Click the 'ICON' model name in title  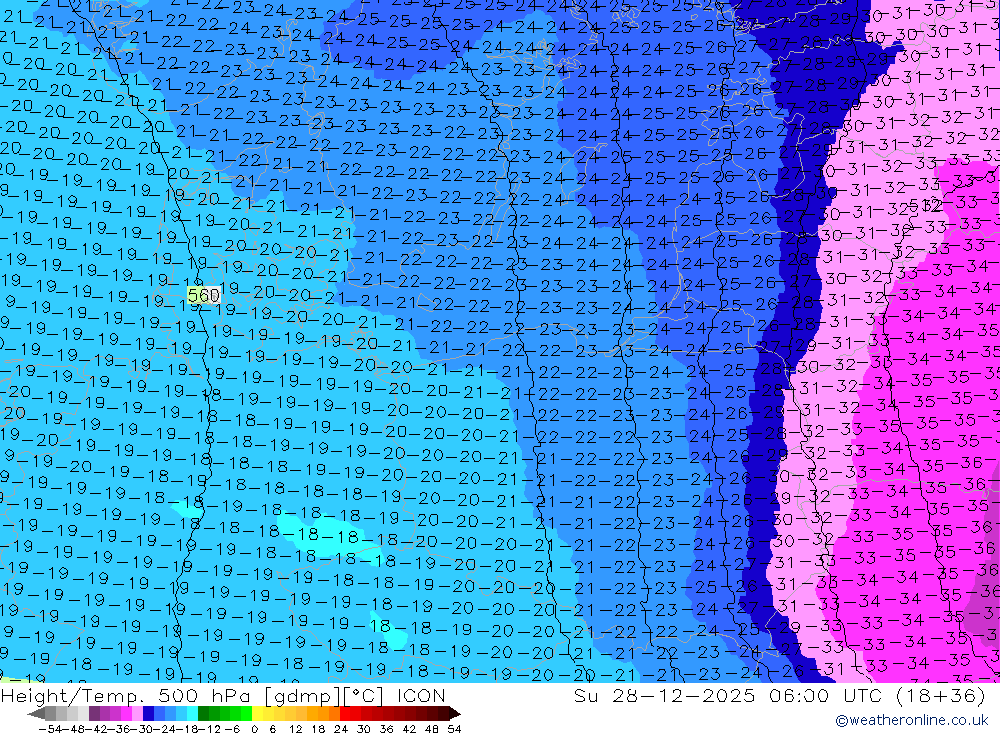click(x=421, y=695)
